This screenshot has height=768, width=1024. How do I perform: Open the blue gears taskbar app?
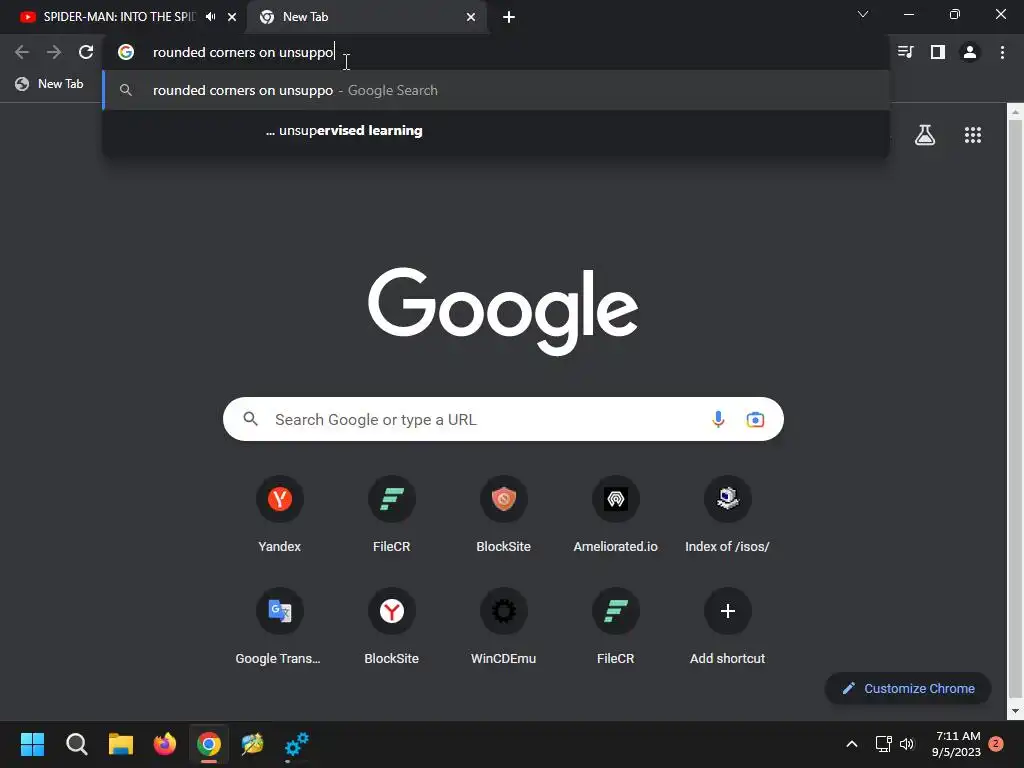tap(296, 744)
